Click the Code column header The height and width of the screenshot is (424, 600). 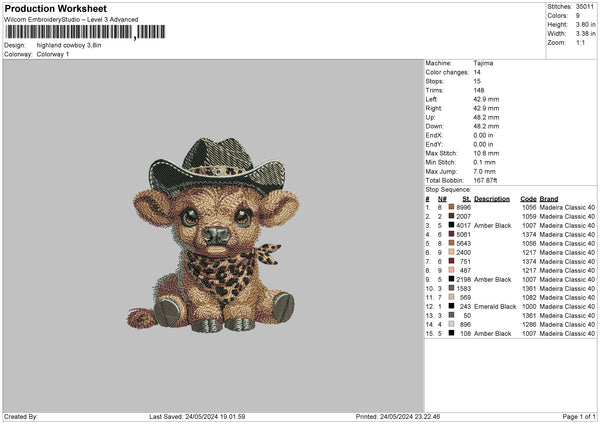click(x=528, y=198)
